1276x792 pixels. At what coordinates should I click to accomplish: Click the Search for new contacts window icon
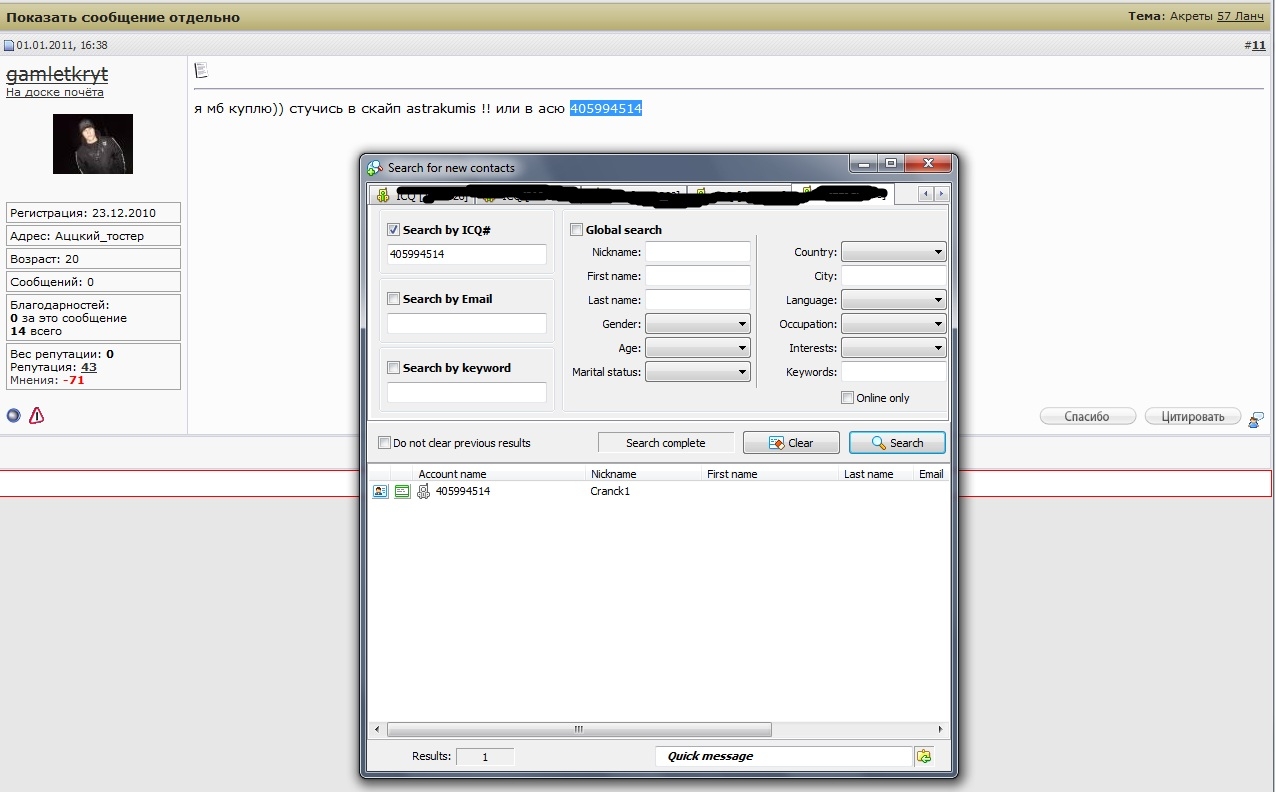pyautogui.click(x=375, y=168)
